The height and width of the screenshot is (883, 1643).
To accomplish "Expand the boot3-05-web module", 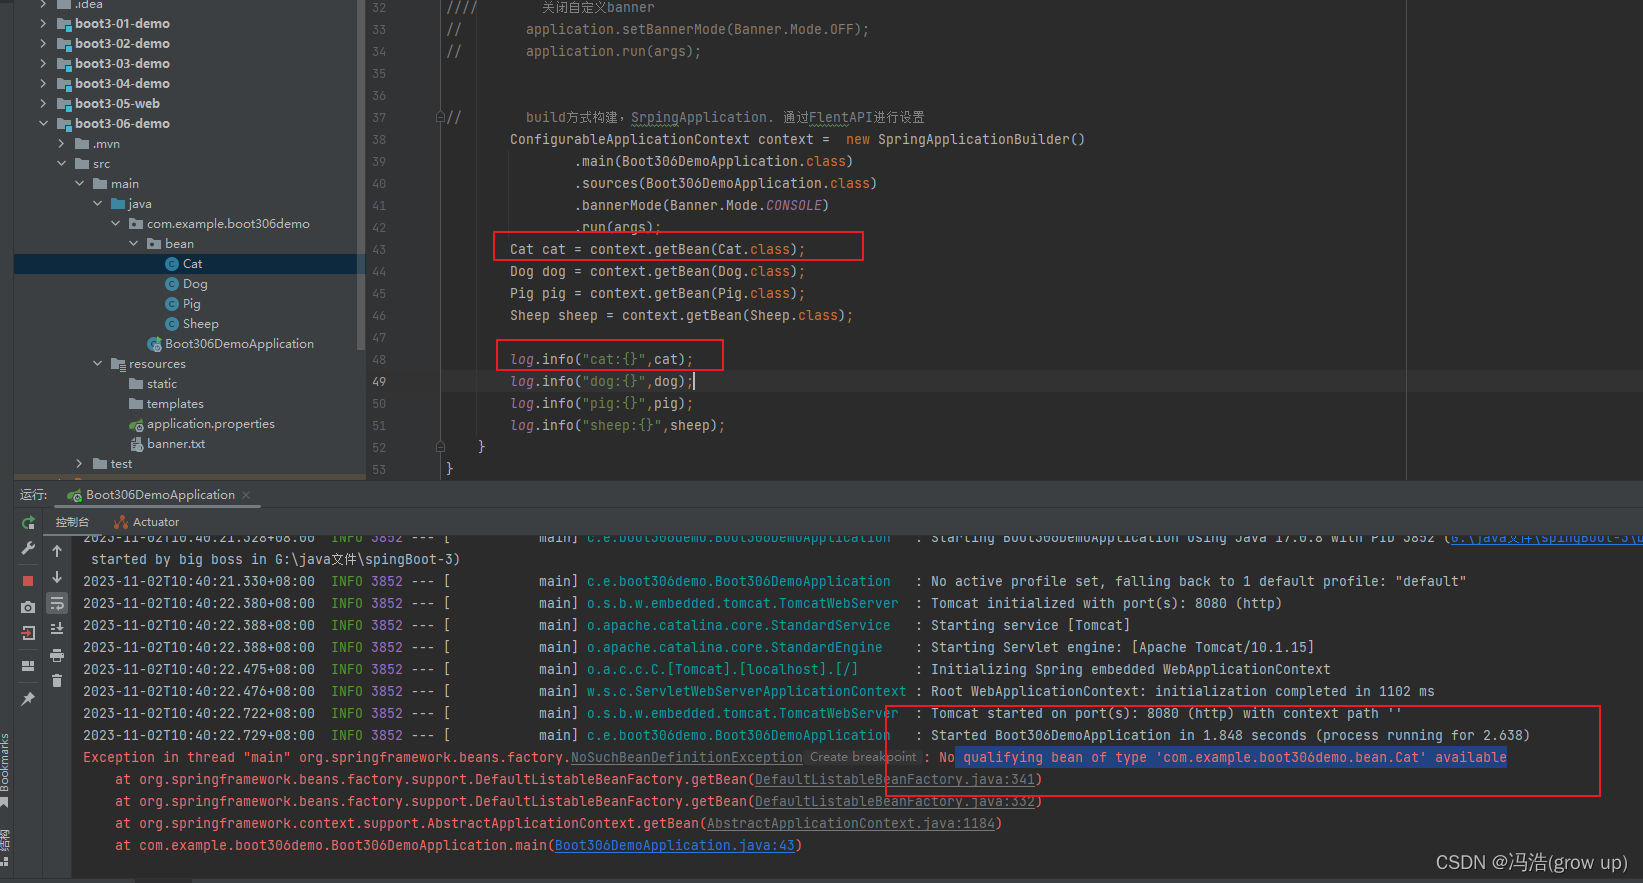I will coord(43,103).
